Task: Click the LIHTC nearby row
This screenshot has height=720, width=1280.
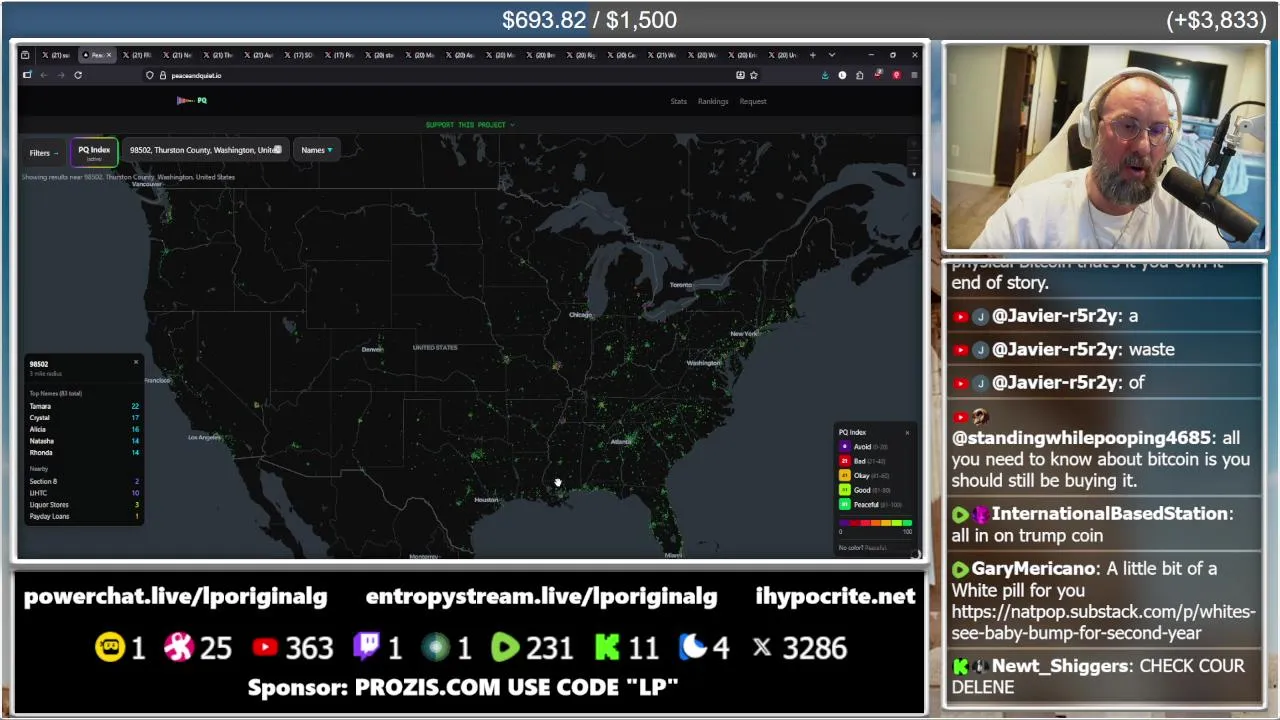Action: pyautogui.click(x=84, y=493)
